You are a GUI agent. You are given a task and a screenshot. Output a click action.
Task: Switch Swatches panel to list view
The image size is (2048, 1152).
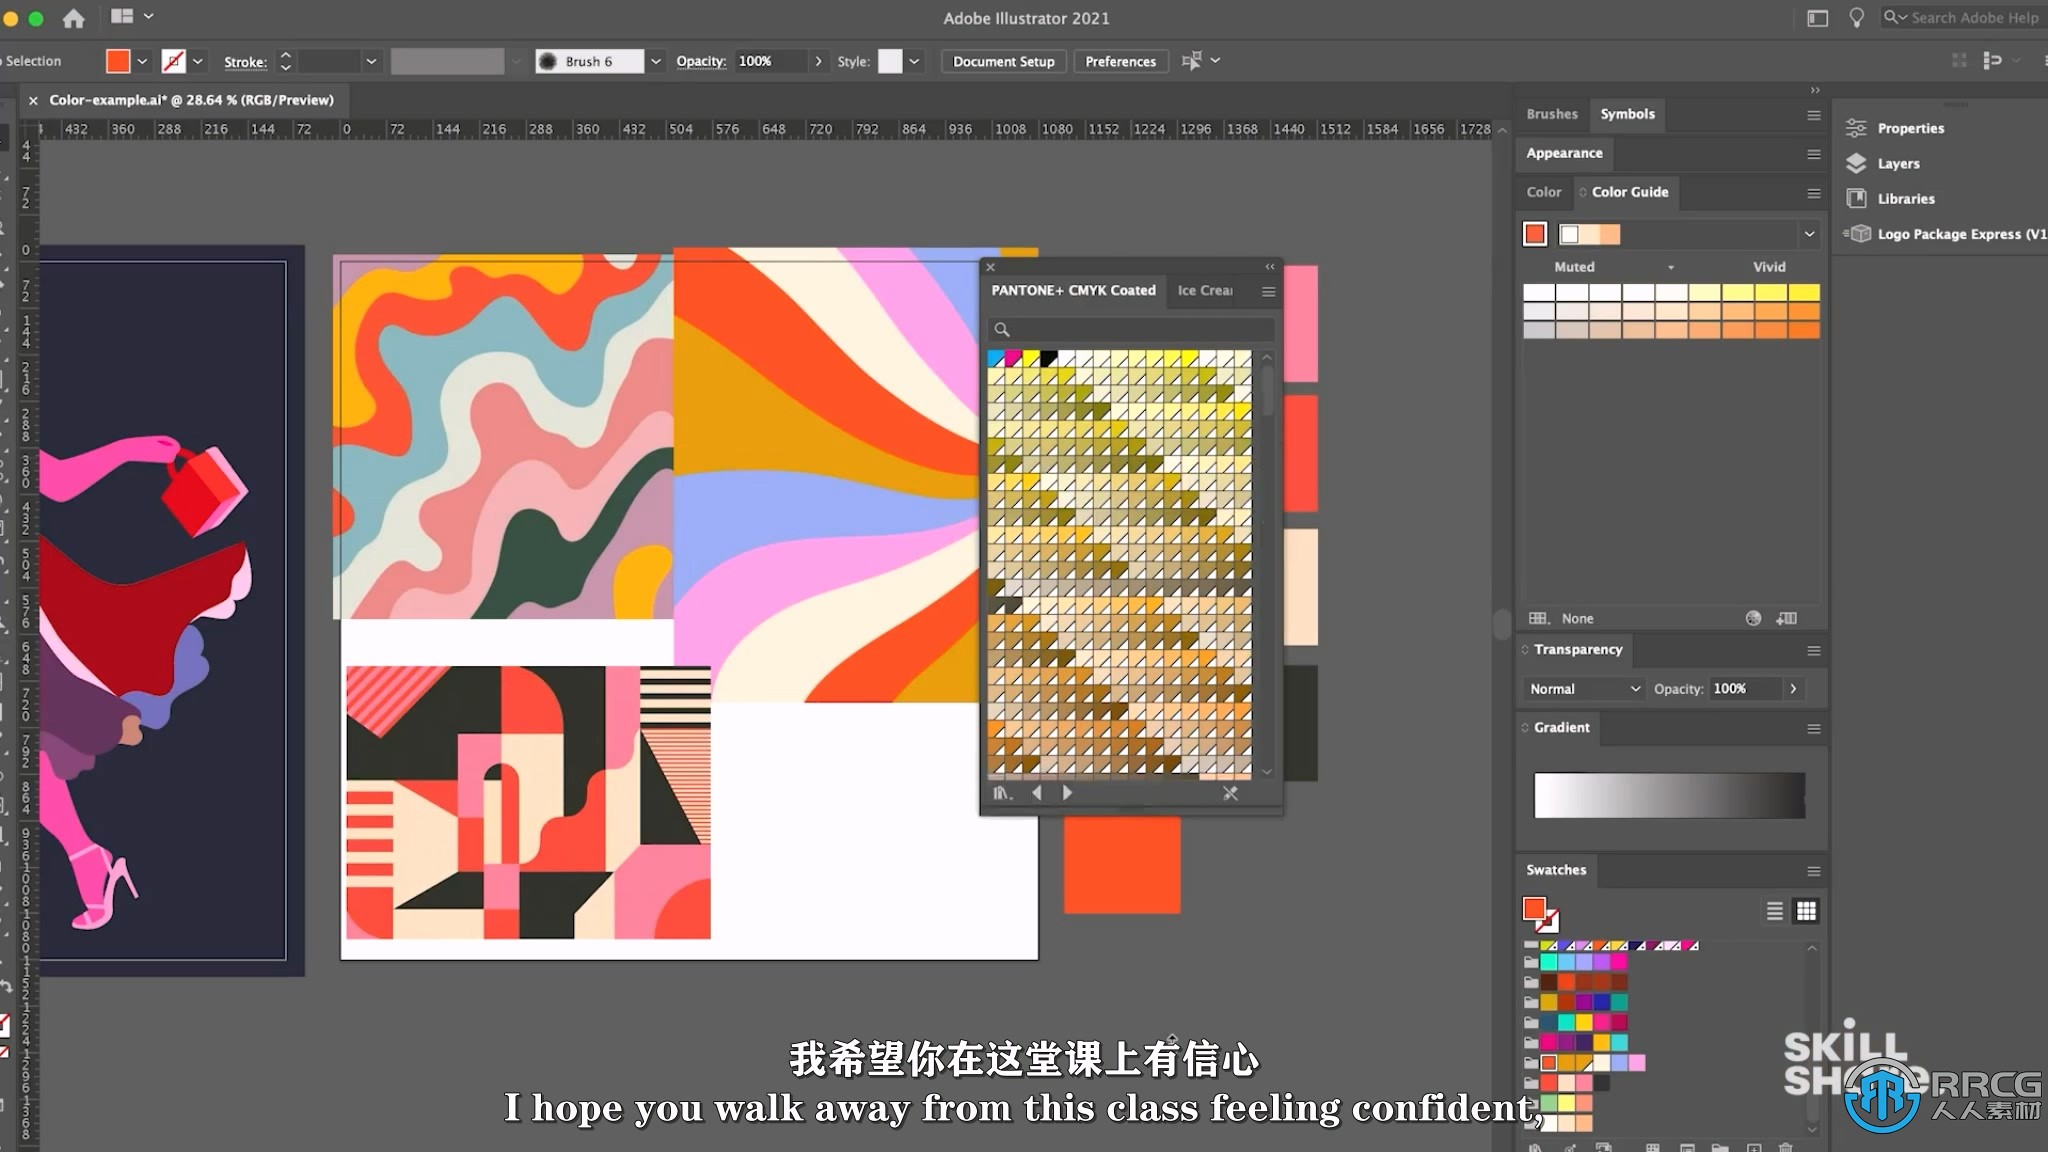pyautogui.click(x=1775, y=911)
